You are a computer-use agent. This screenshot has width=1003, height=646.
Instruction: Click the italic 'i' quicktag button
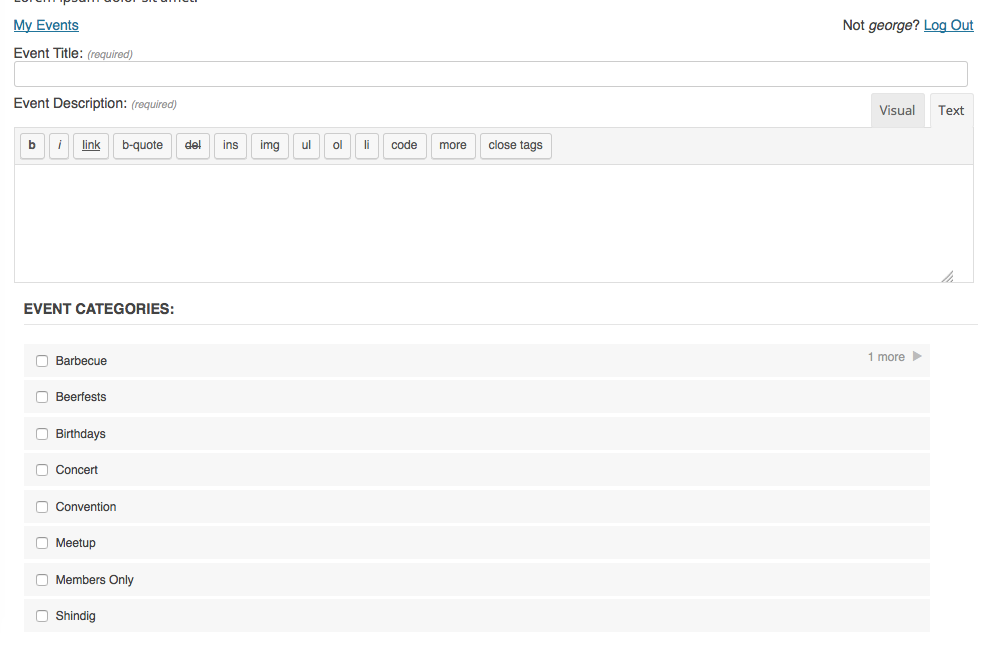click(x=59, y=146)
